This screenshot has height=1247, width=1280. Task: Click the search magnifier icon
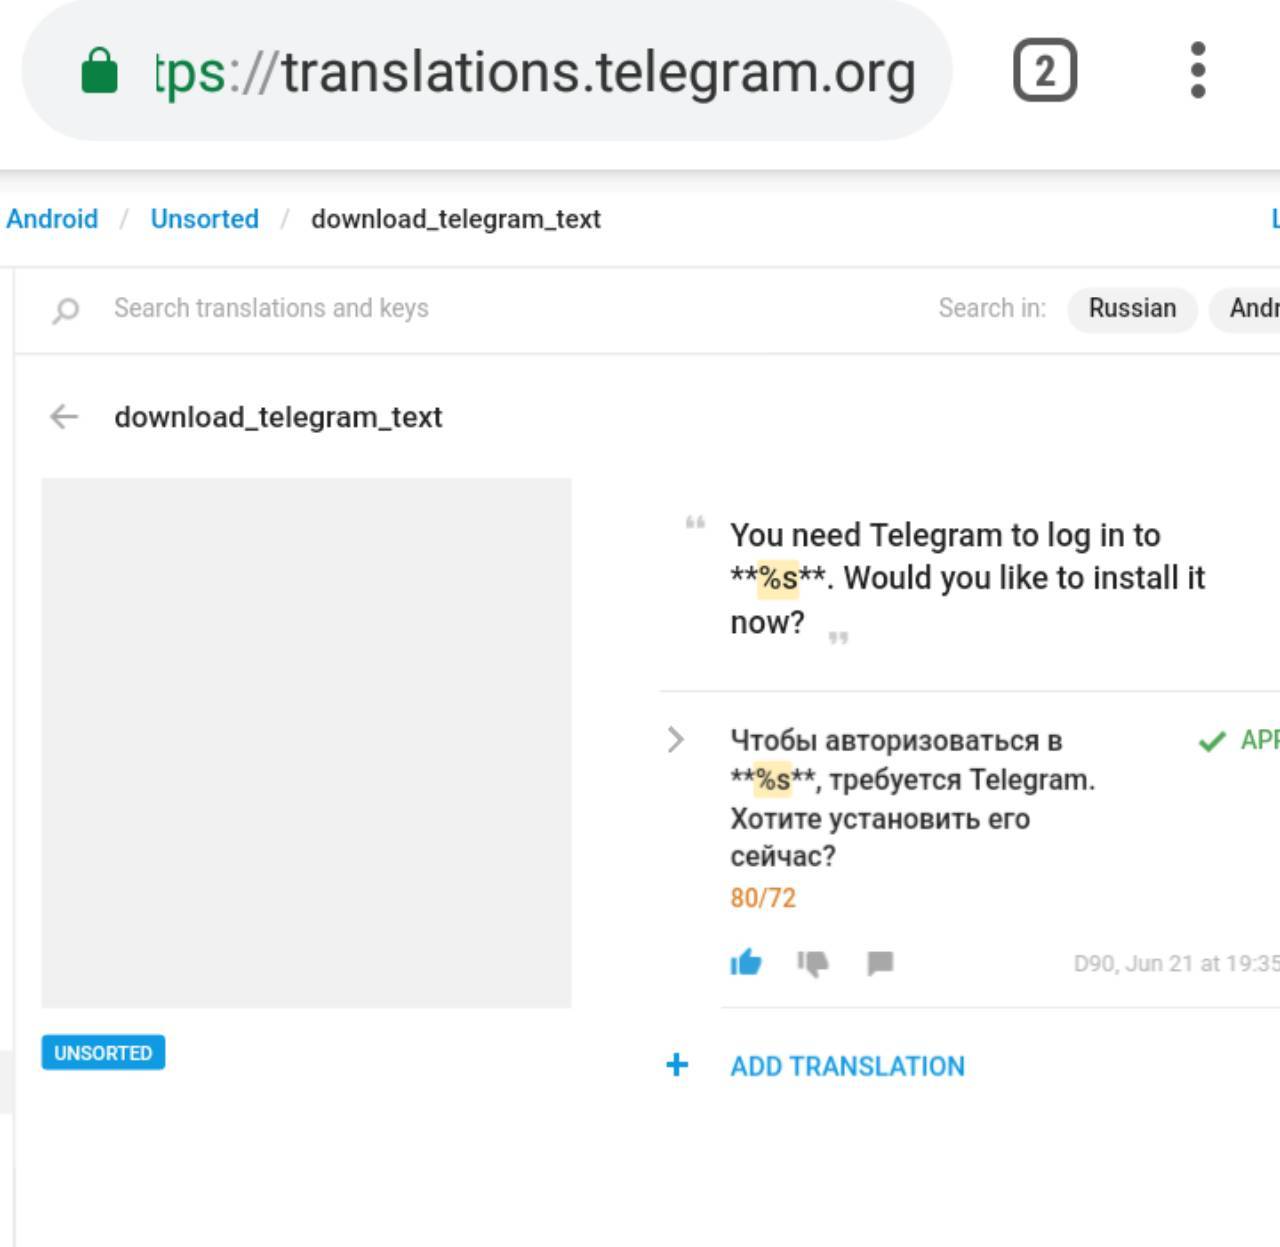[x=65, y=310]
